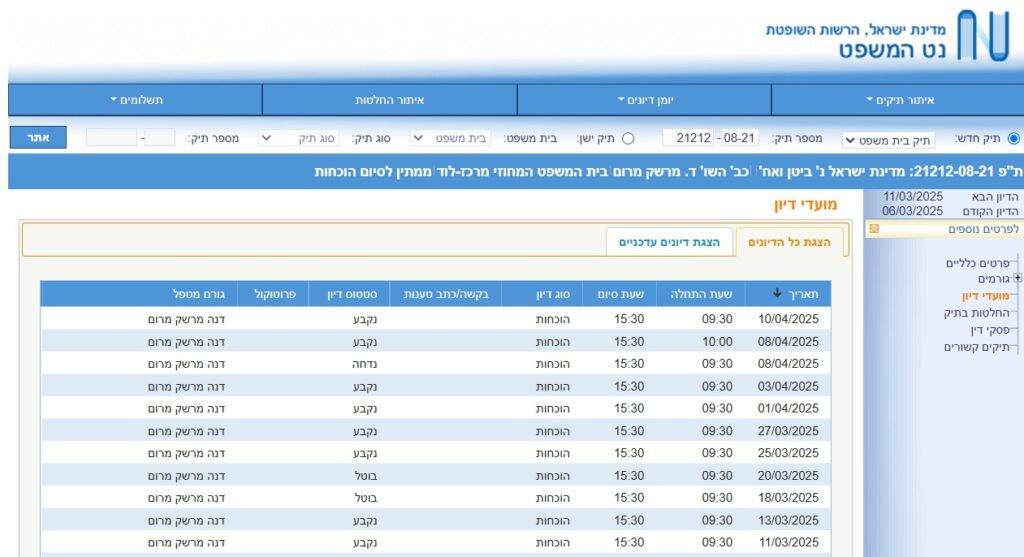Click הדיון הבא date 11/03/2025 in sidebar
Image resolution: width=1024 pixels, height=557 pixels.
pos(913,197)
